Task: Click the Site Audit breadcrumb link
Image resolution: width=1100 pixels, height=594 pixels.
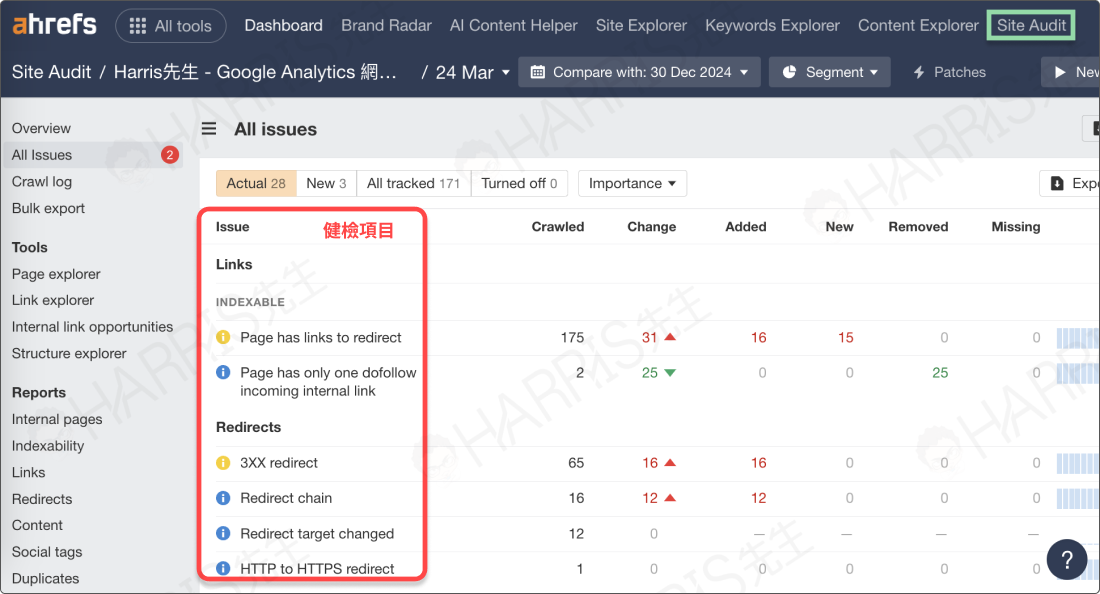Action: [51, 72]
